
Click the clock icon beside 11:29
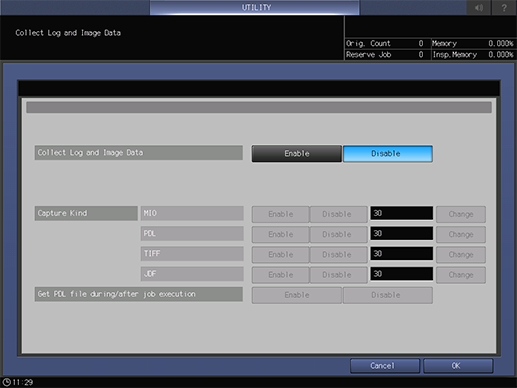click(x=6, y=382)
